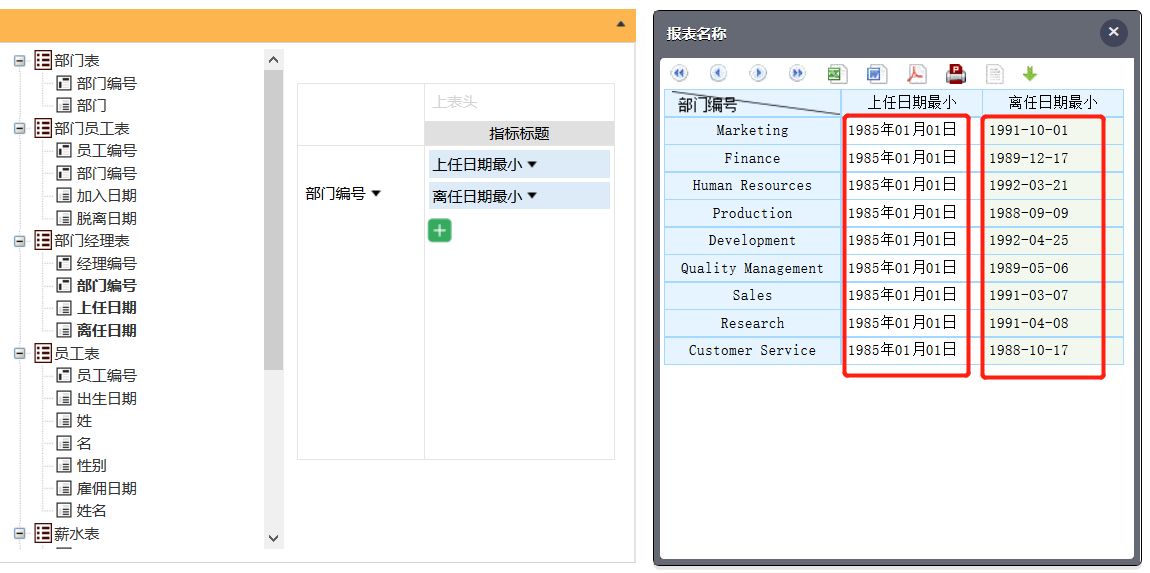The width and height of the screenshot is (1150, 573).
Task: Go to the previous report page
Action: pos(719,73)
